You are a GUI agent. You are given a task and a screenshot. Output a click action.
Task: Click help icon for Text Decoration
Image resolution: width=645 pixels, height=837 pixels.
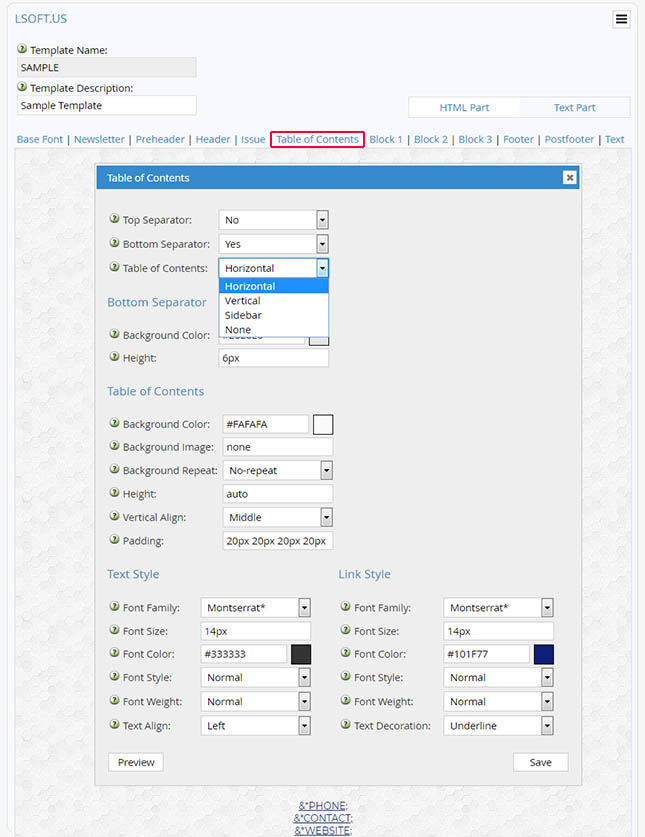click(345, 724)
